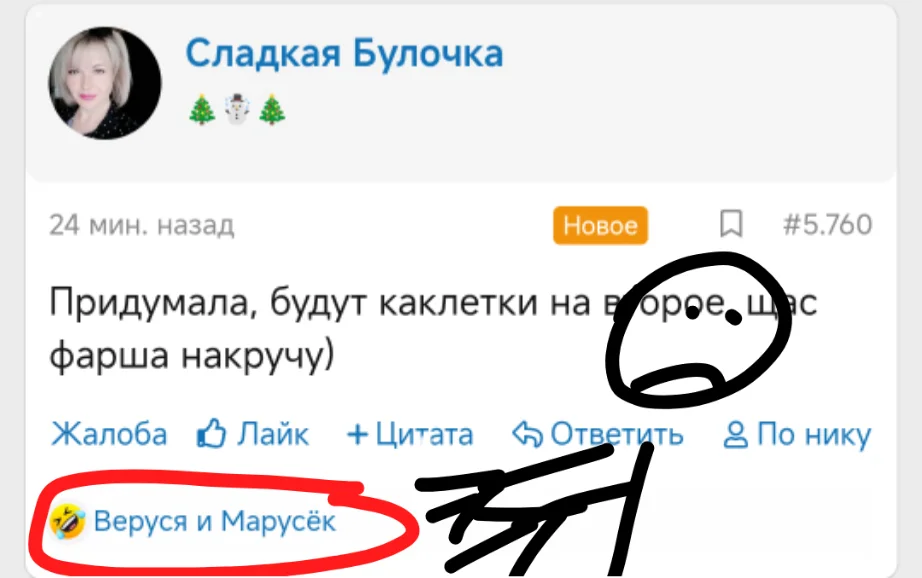This screenshot has width=922, height=578.
Task: Click the person icon beside По нику
Action: (736, 435)
